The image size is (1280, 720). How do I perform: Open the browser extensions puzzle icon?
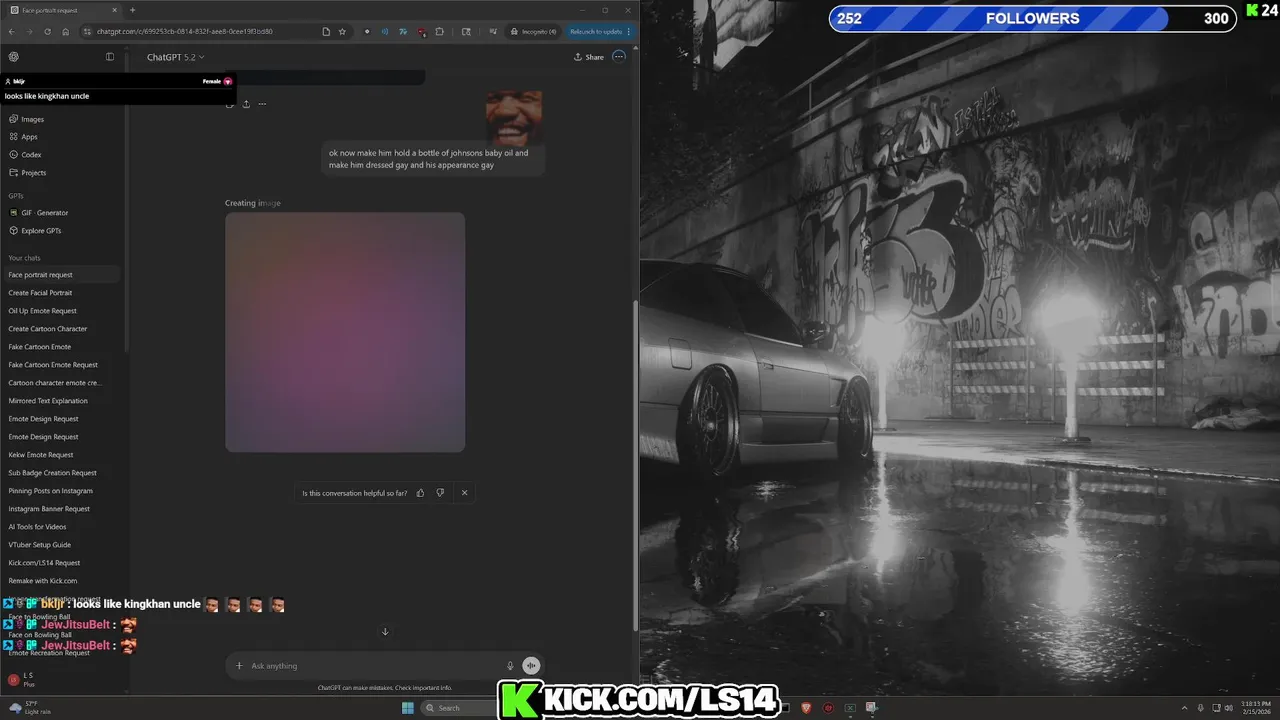click(440, 31)
